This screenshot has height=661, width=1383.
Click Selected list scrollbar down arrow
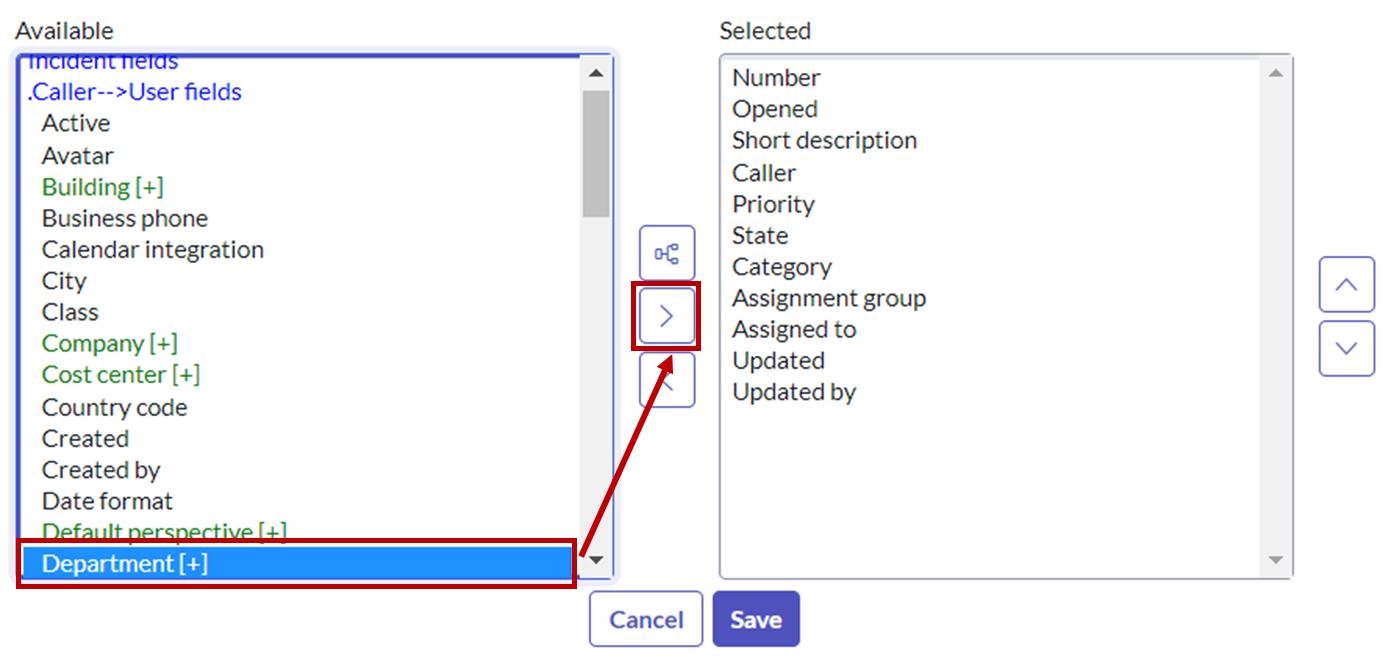pyautogui.click(x=1277, y=560)
